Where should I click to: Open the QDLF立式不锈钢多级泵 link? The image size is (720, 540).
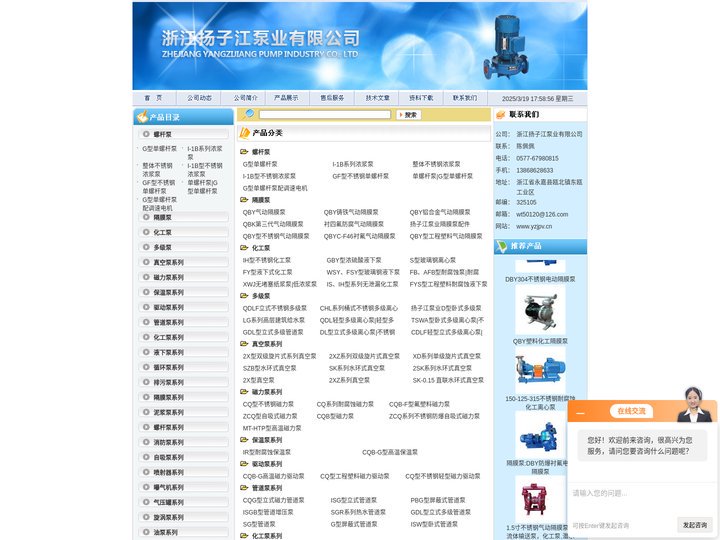pyautogui.click(x=275, y=308)
